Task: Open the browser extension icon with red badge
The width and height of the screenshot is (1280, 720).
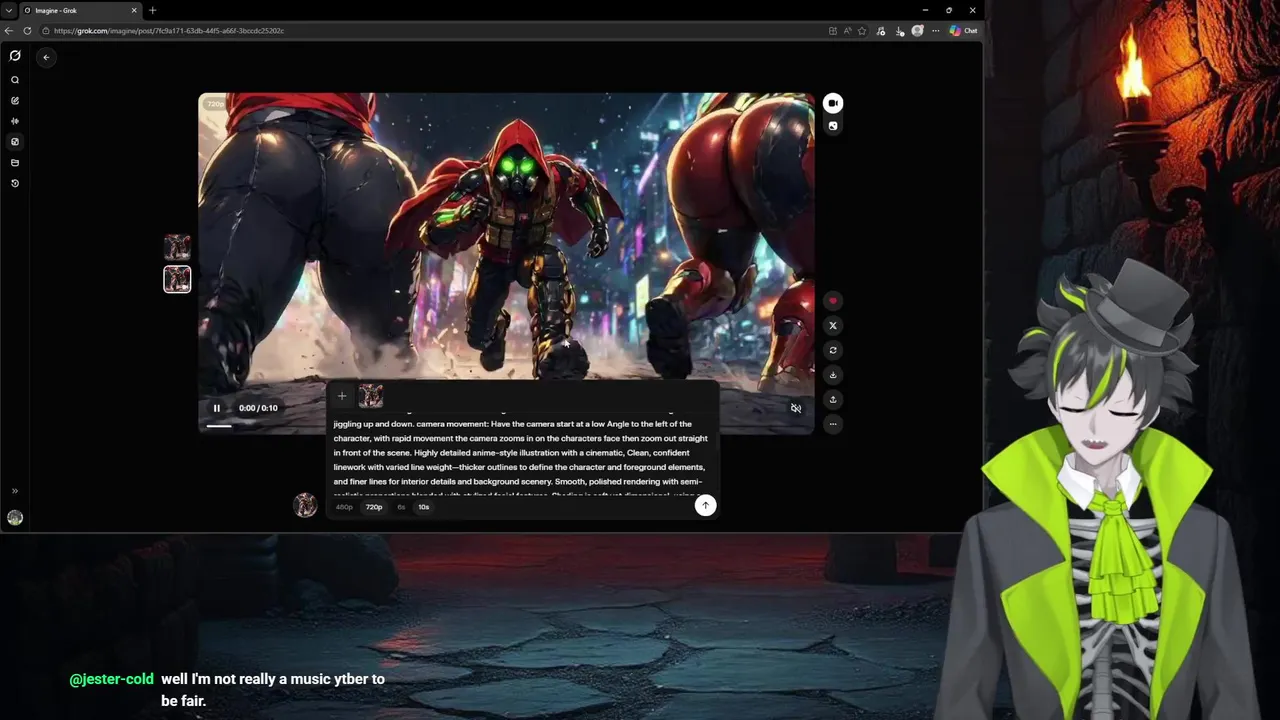Action: pos(881,31)
